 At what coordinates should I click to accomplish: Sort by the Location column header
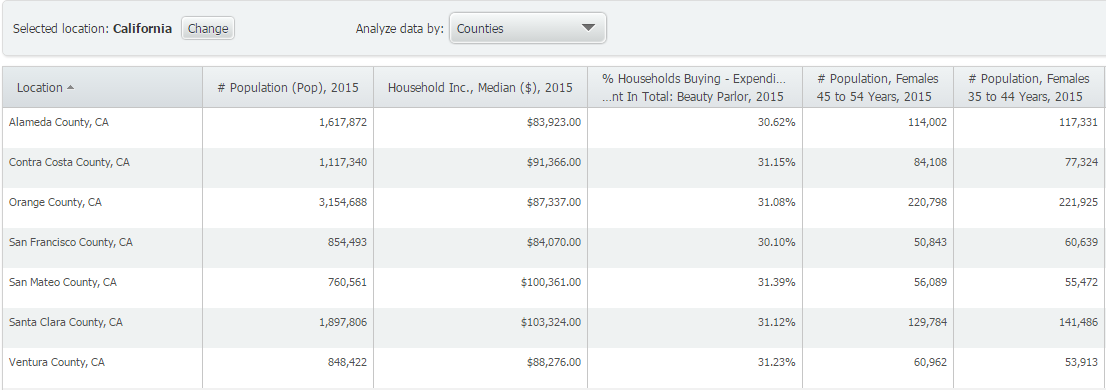102,87
